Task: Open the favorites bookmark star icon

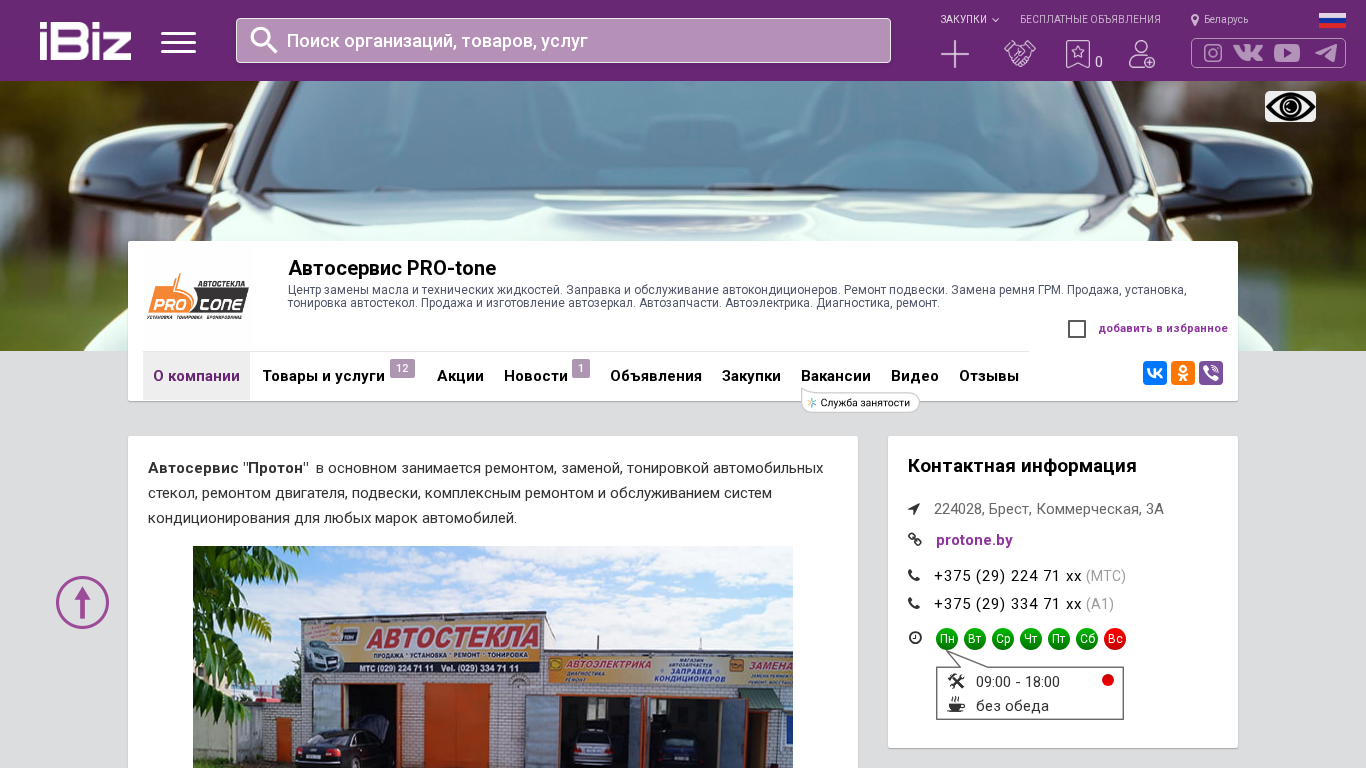Action: [1078, 54]
